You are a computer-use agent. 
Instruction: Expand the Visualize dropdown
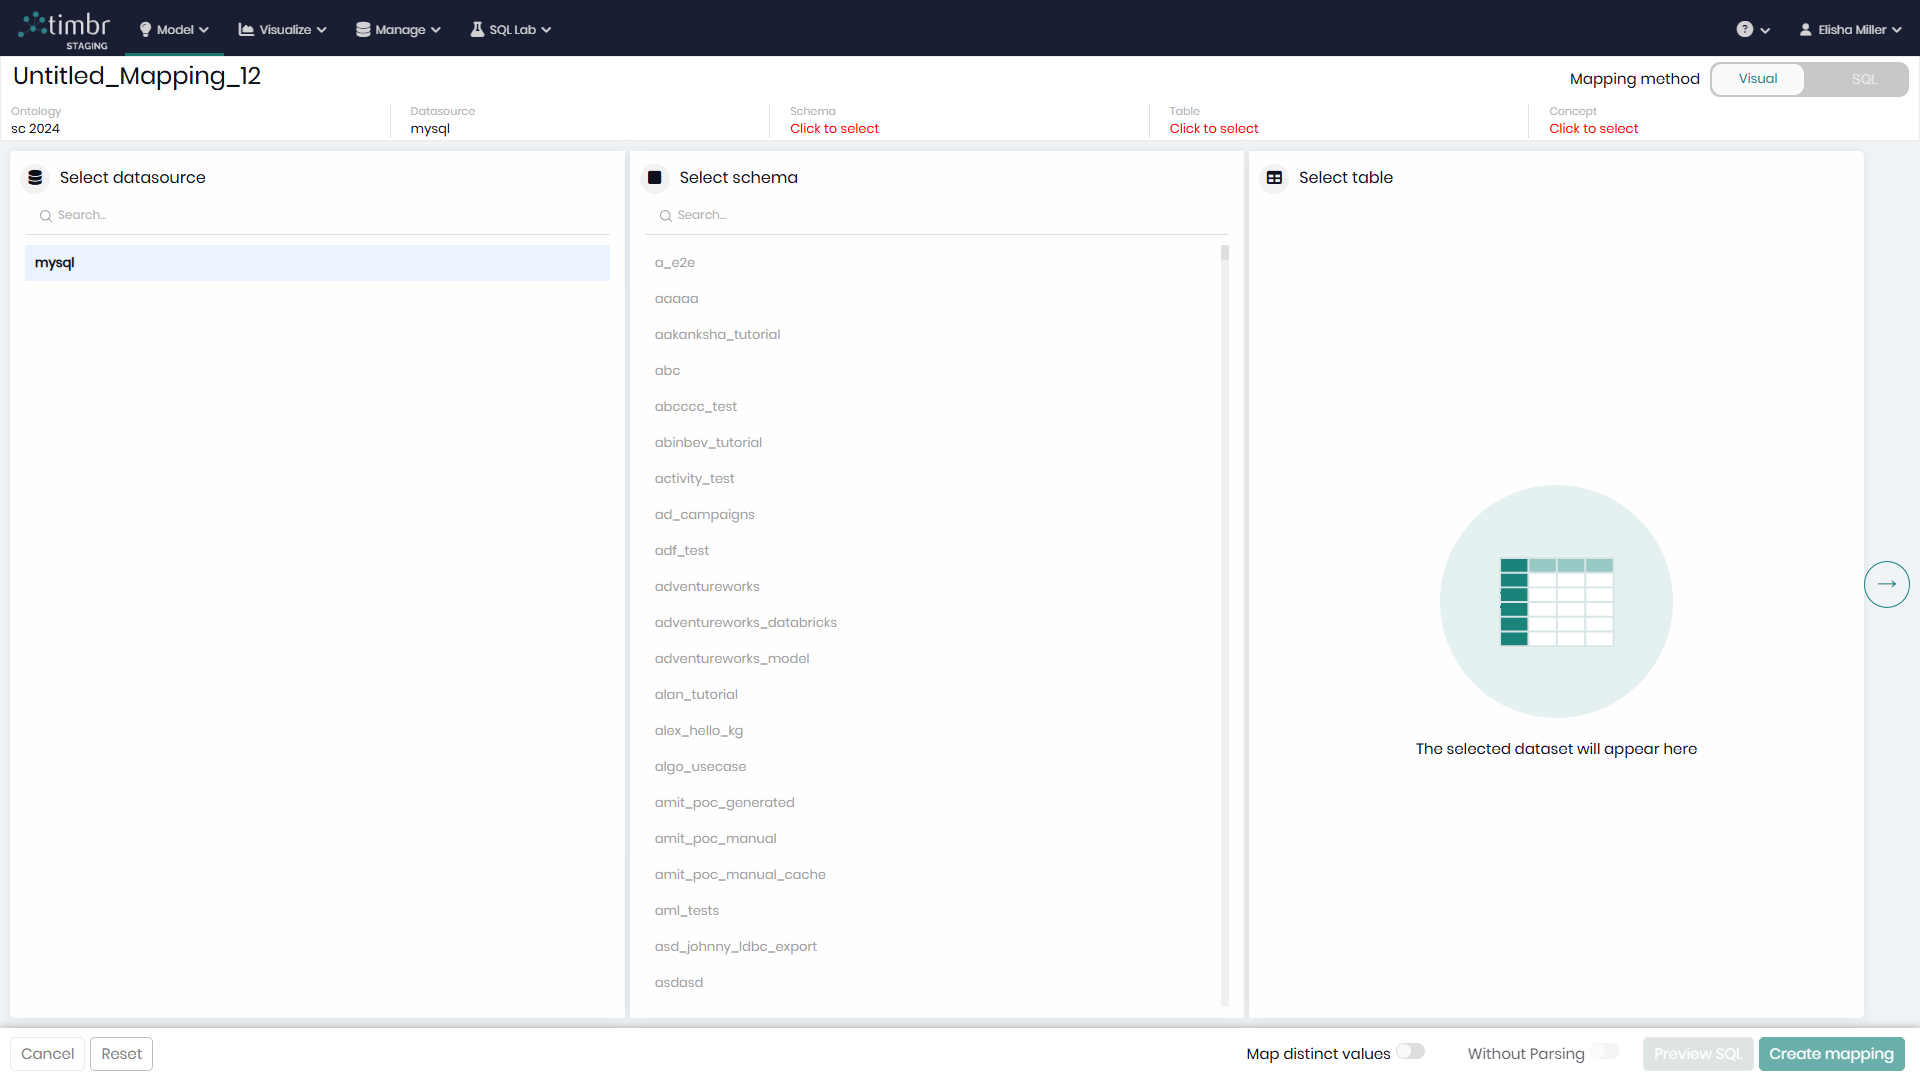click(x=281, y=29)
